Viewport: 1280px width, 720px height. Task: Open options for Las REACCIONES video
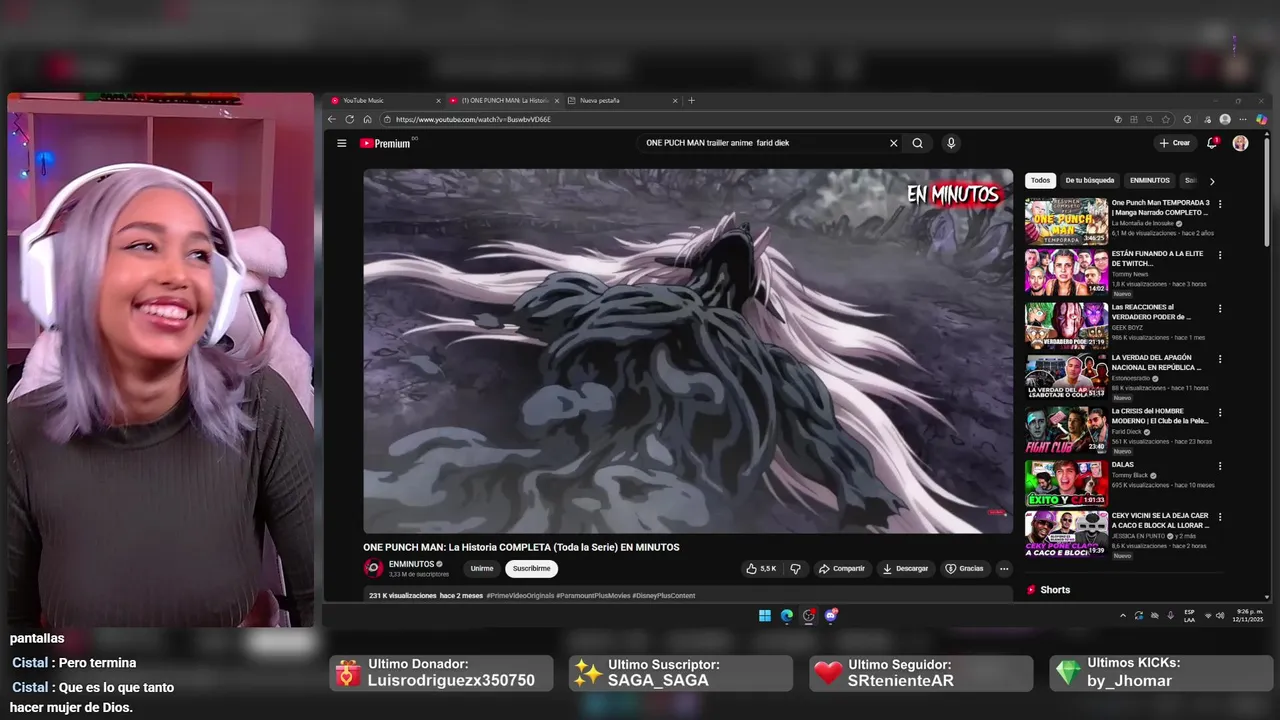click(1220, 308)
